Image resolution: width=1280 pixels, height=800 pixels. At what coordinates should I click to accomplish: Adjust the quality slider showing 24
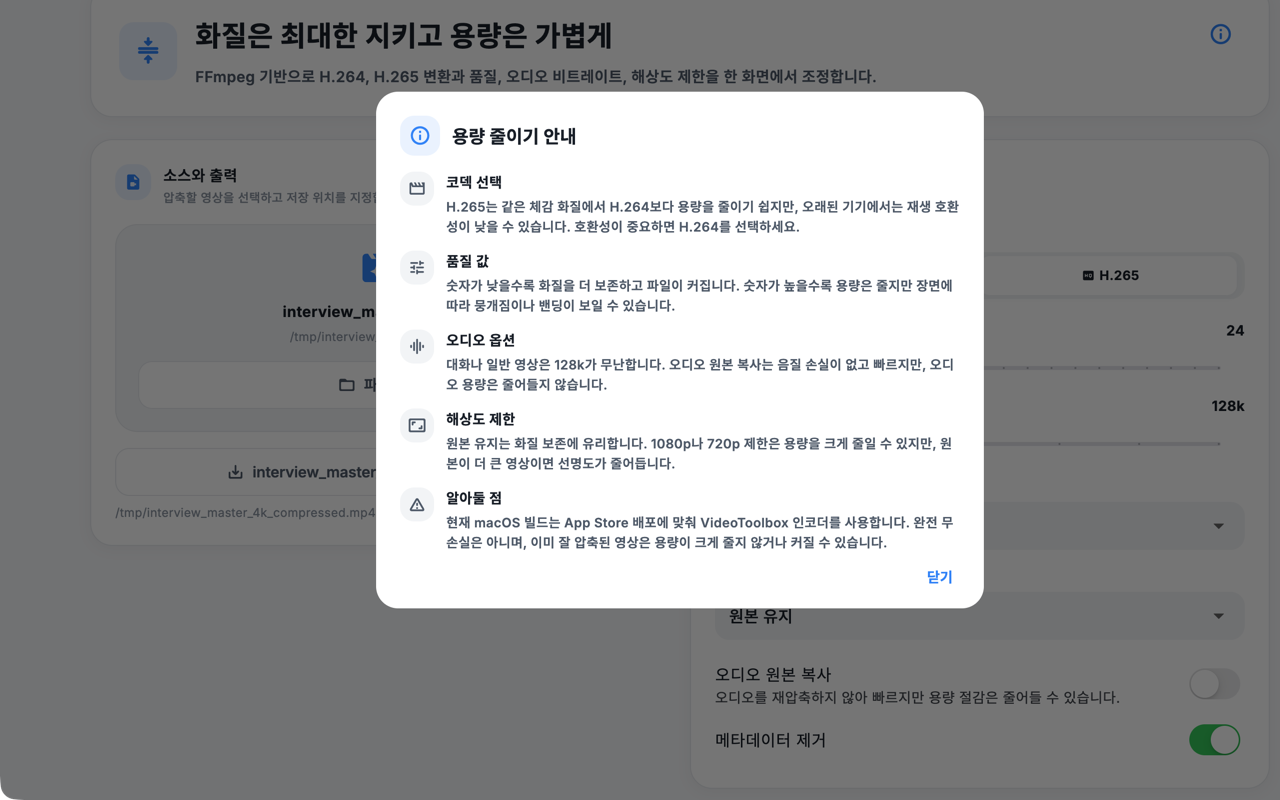1100,368
